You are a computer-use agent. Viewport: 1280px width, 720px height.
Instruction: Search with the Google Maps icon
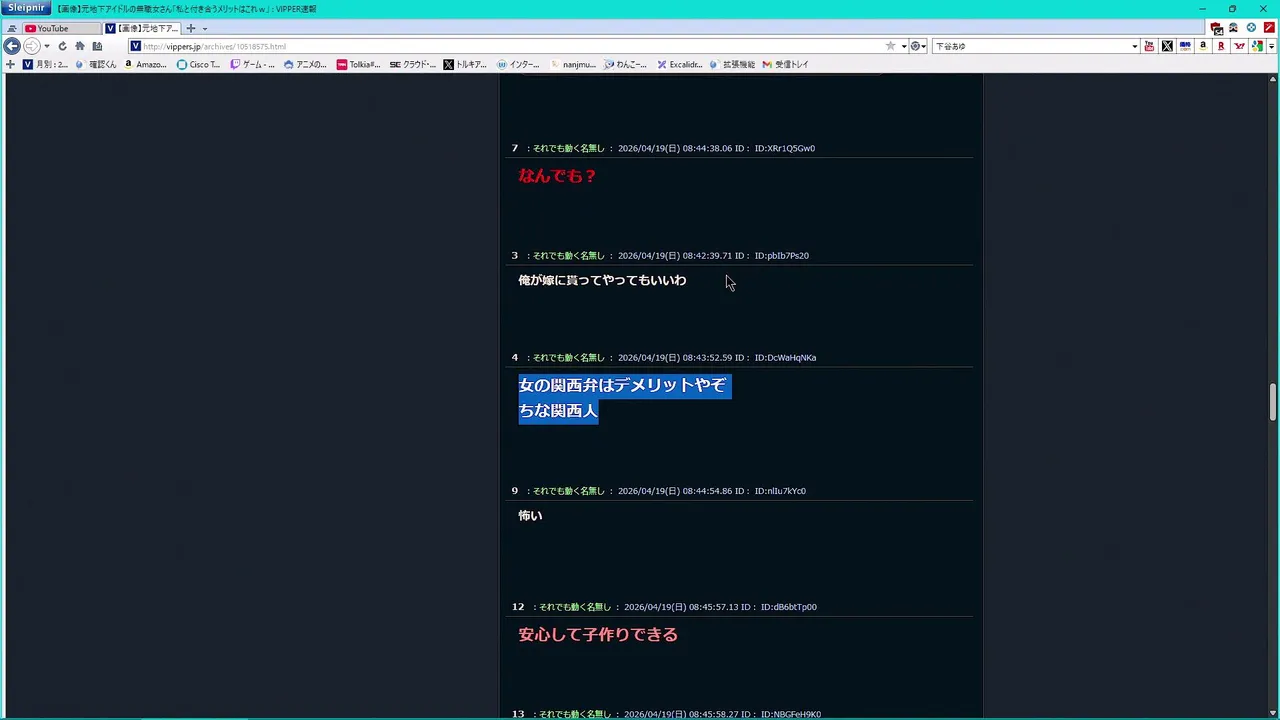pyautogui.click(x=1258, y=46)
